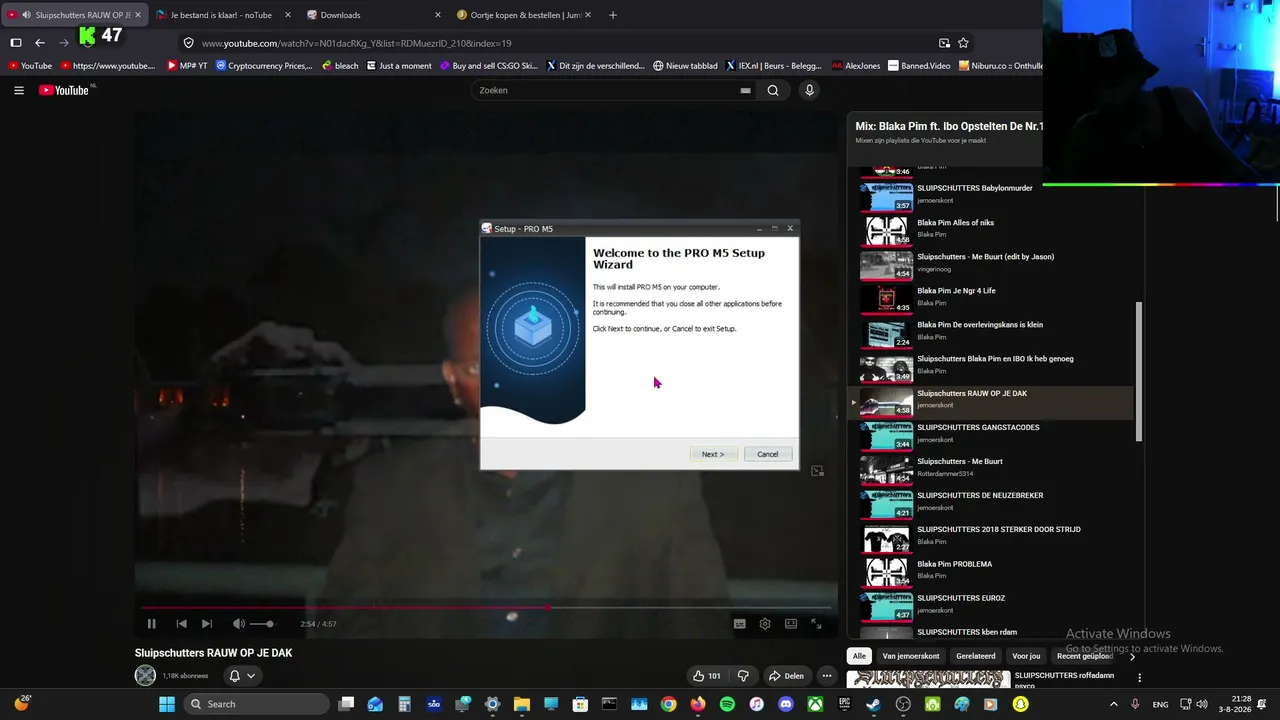Submit search with the magnifier icon

tap(773, 90)
